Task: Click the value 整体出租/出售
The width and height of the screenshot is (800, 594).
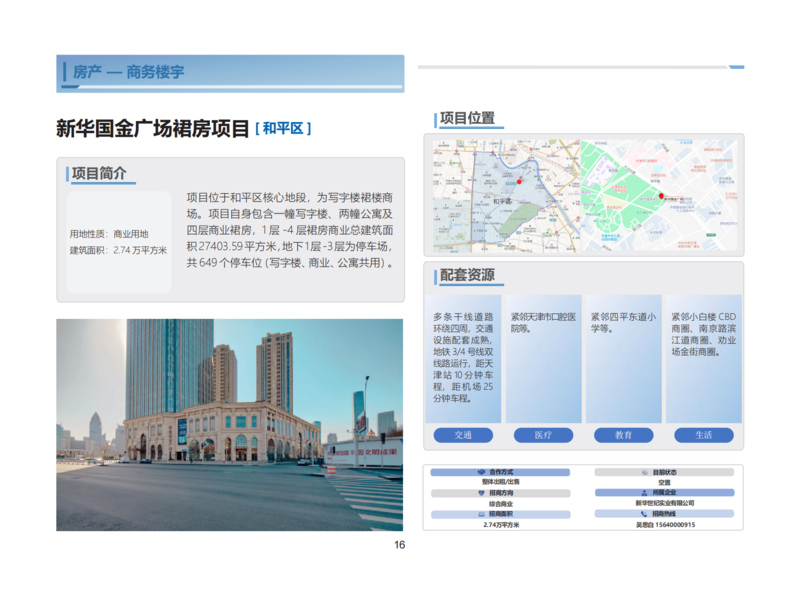Action: tap(501, 482)
